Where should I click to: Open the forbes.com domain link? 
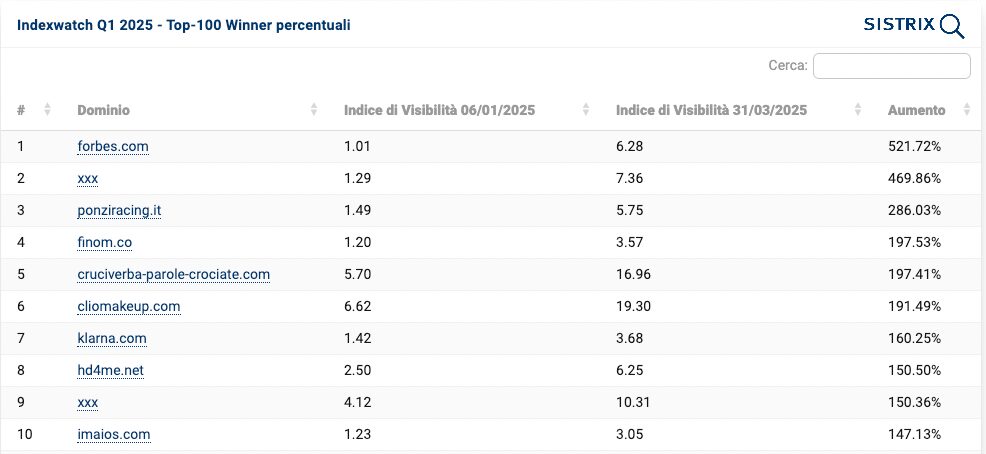[113, 146]
